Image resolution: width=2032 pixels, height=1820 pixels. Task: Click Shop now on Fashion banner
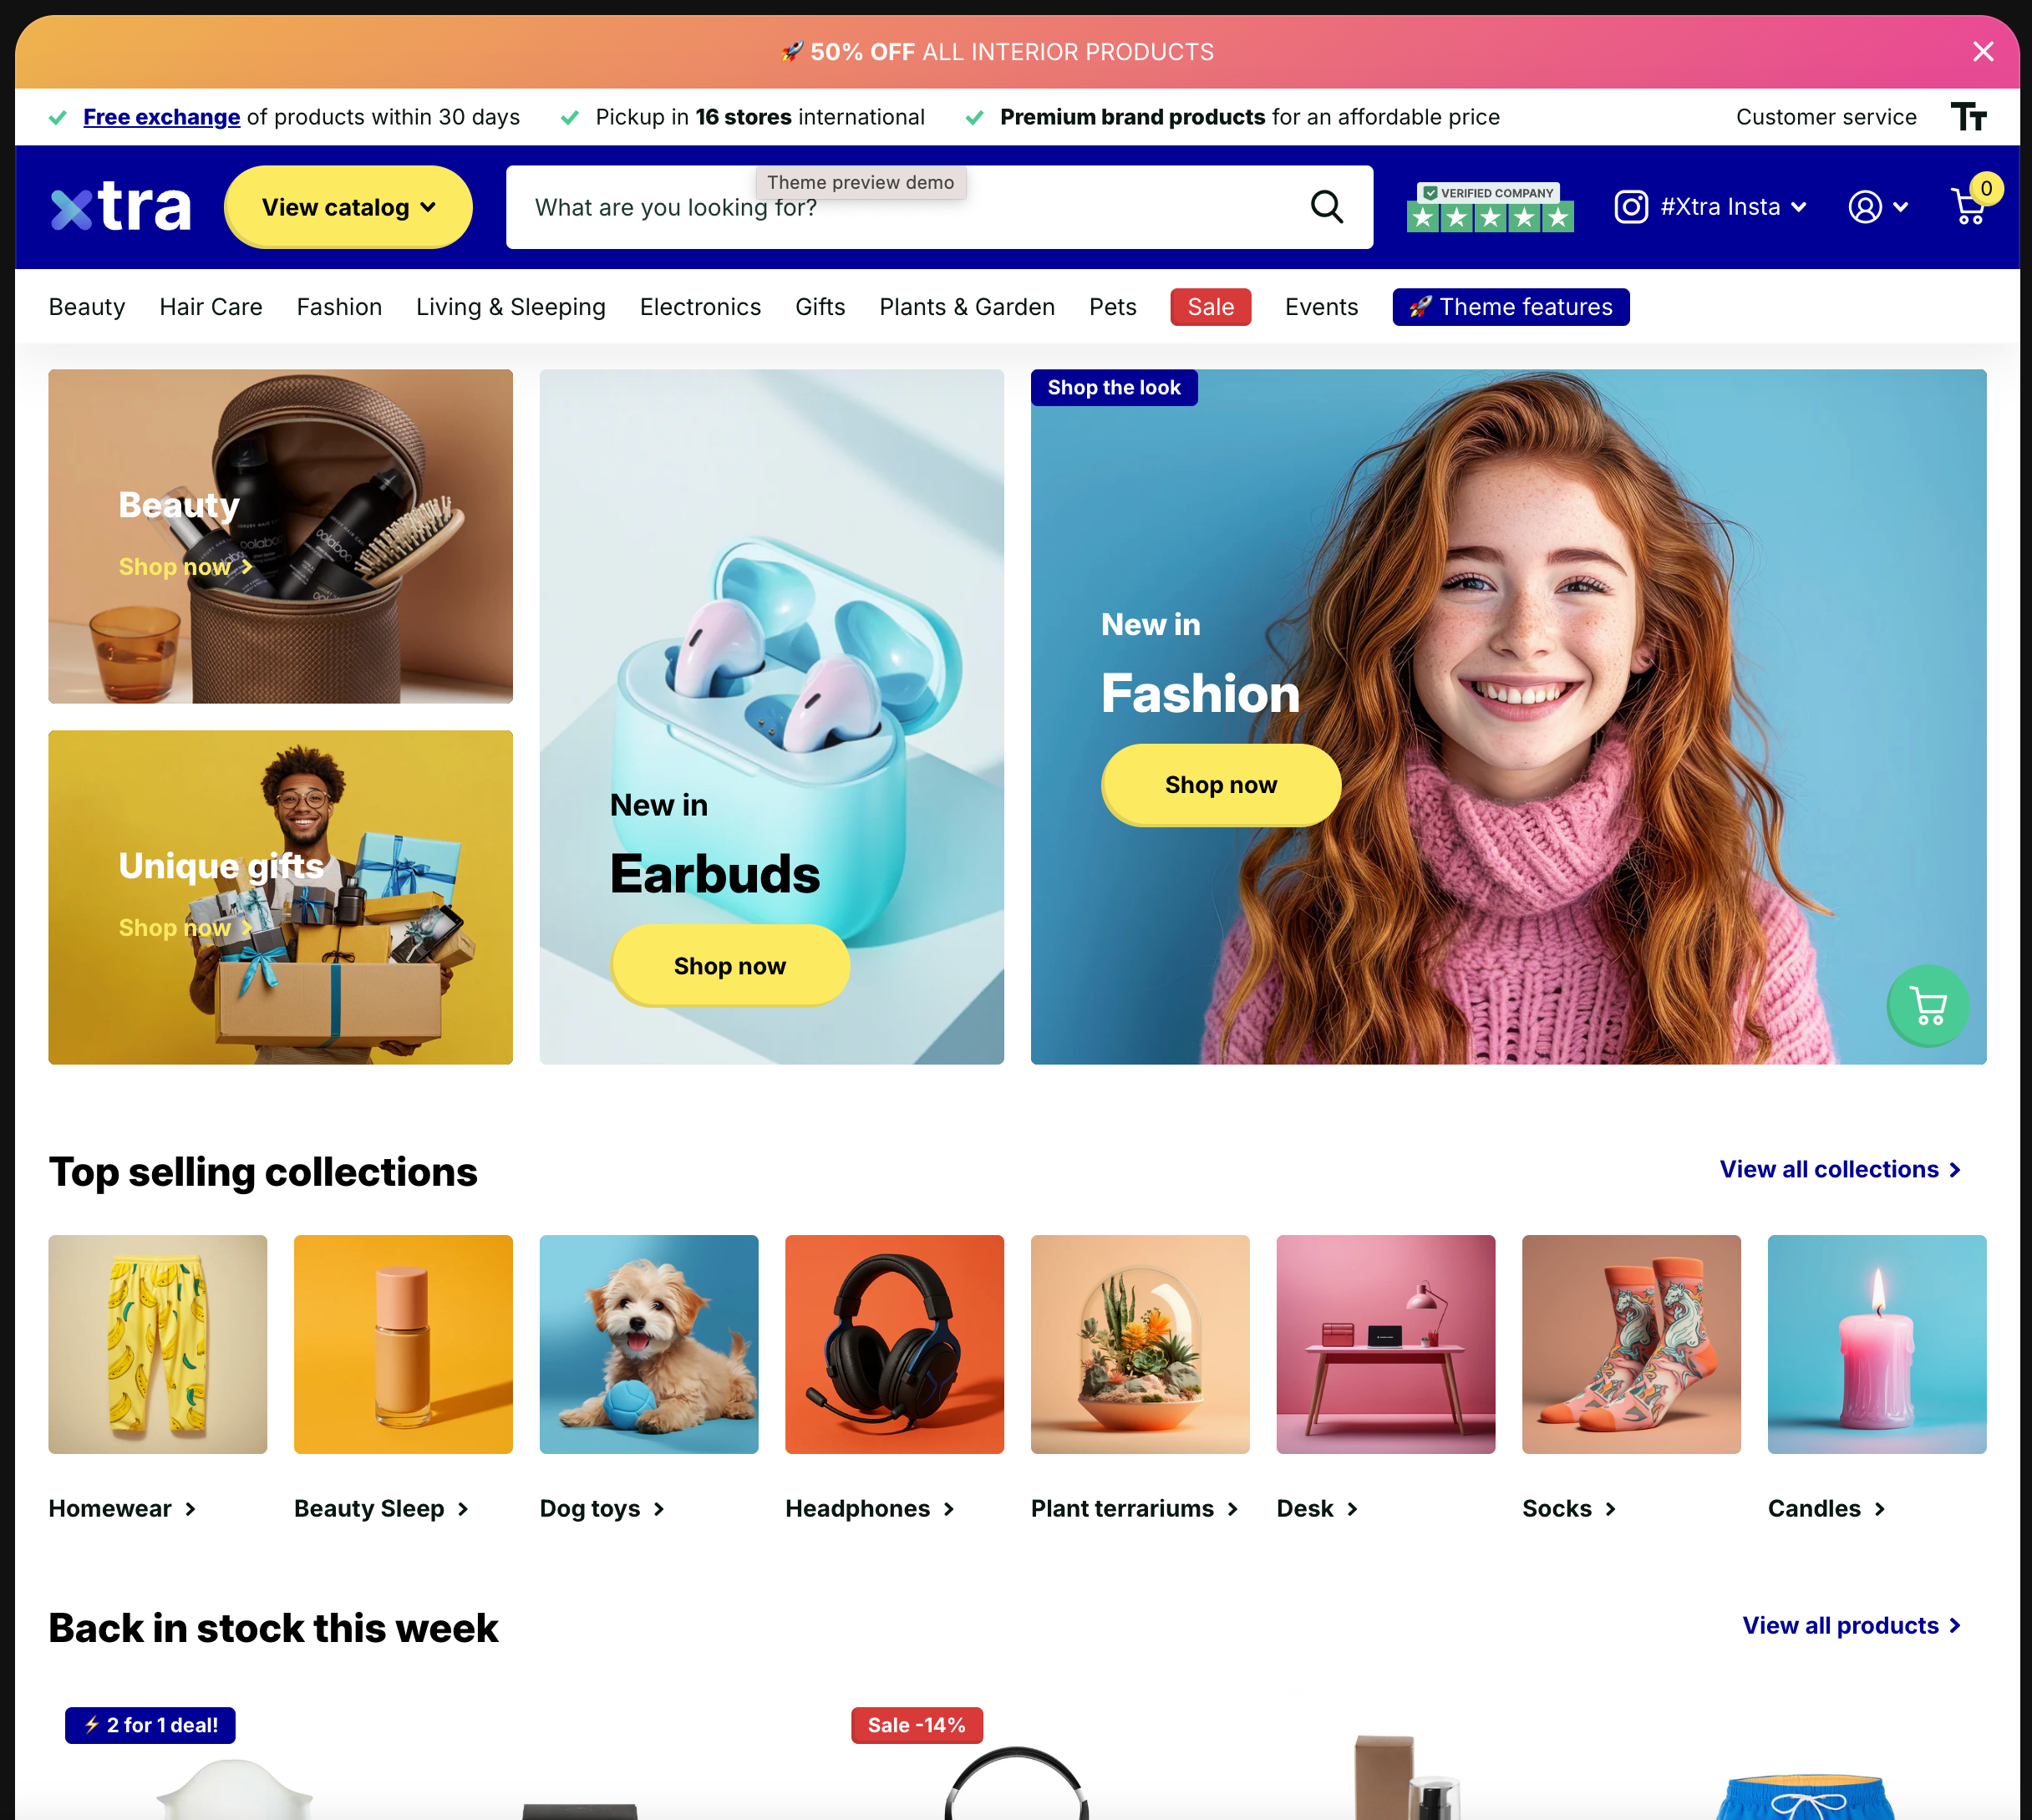tap(1221, 785)
